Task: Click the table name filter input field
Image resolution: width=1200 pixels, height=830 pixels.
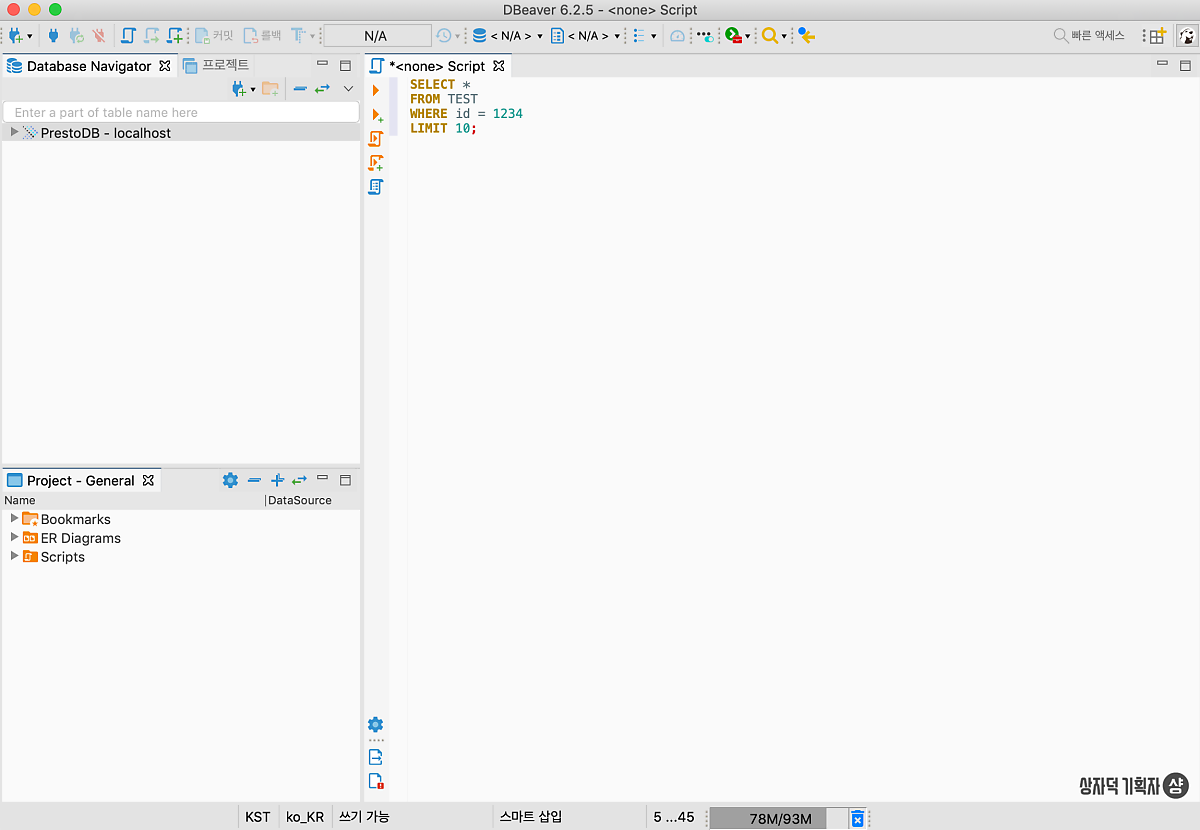Action: pos(180,113)
